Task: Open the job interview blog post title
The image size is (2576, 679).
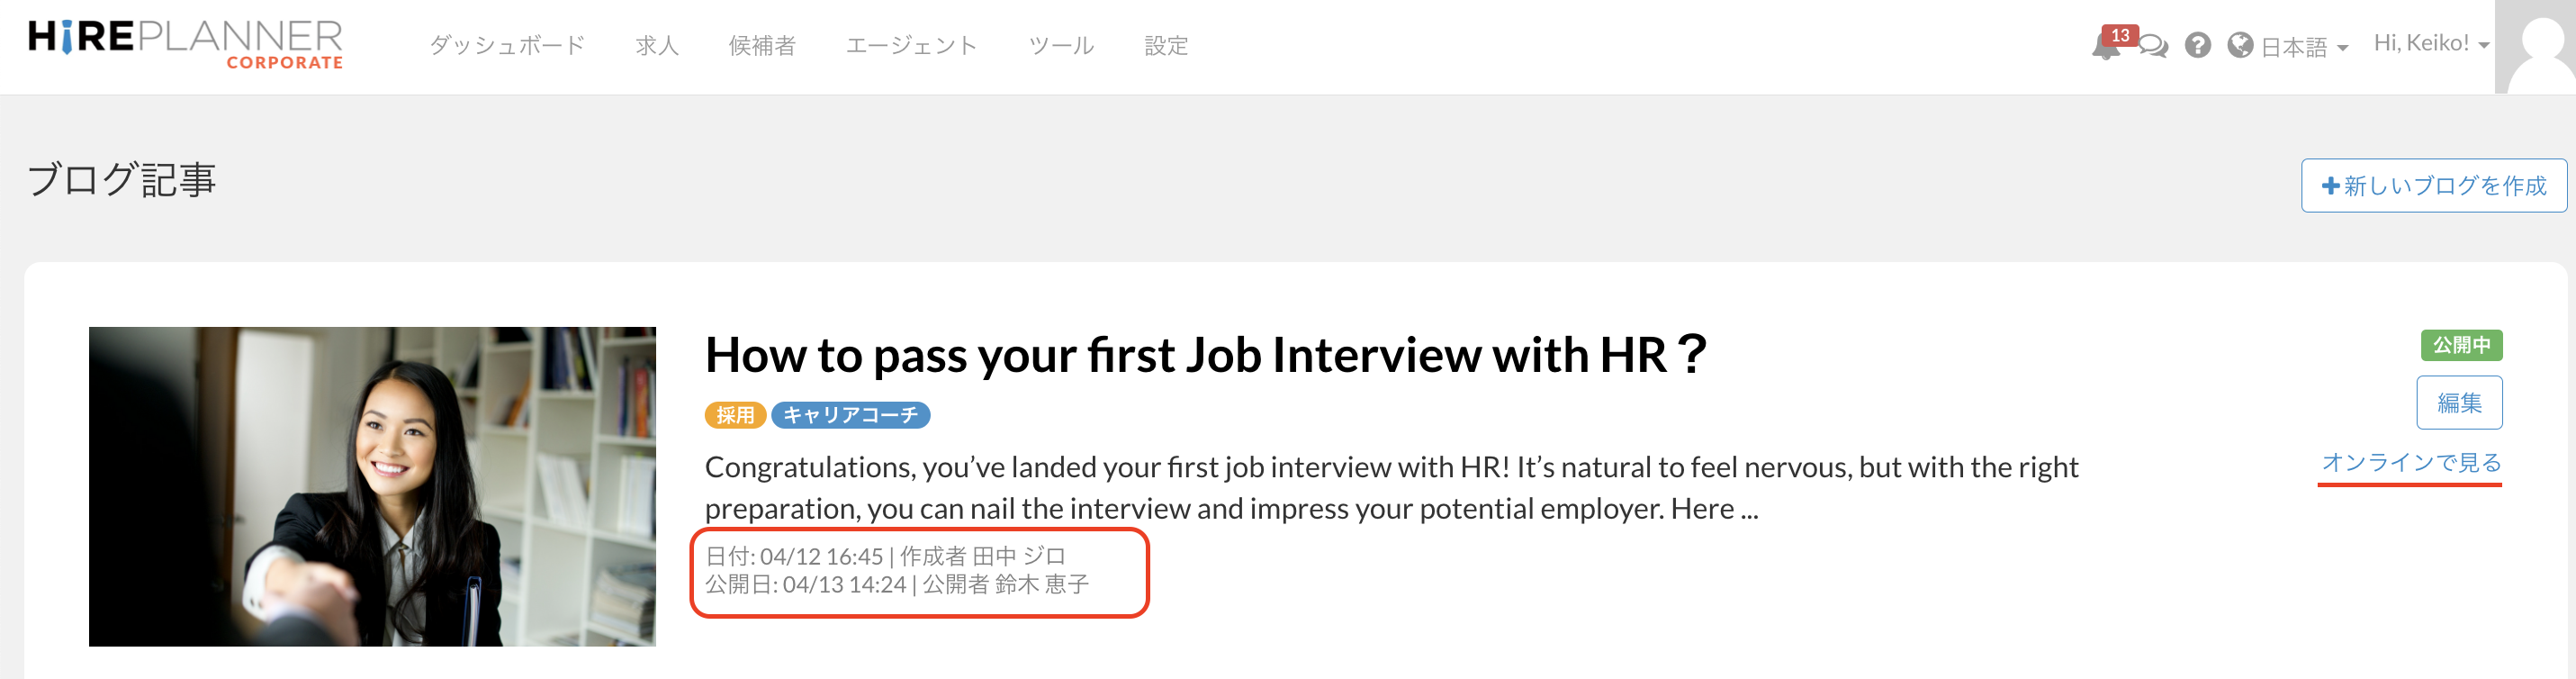Action: click(1204, 355)
